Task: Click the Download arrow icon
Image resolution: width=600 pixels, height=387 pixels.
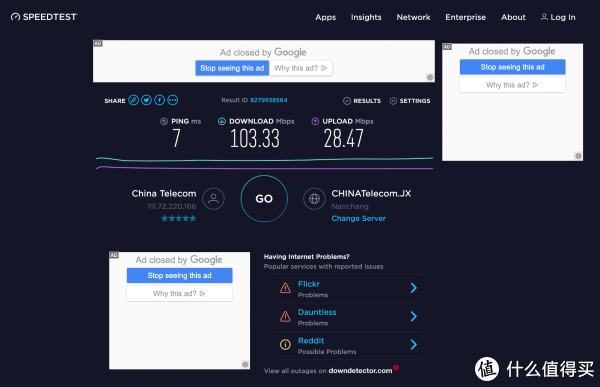Action: 222,121
